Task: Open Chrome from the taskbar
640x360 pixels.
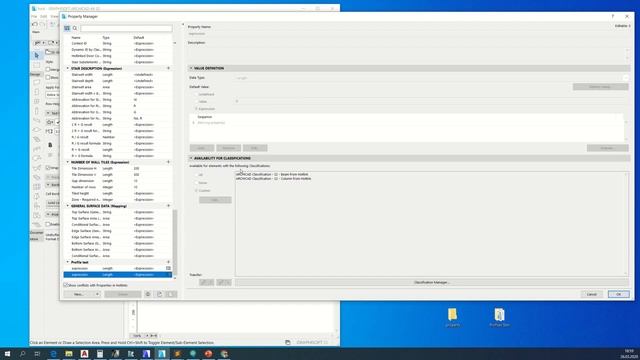Action: (x=224, y=353)
